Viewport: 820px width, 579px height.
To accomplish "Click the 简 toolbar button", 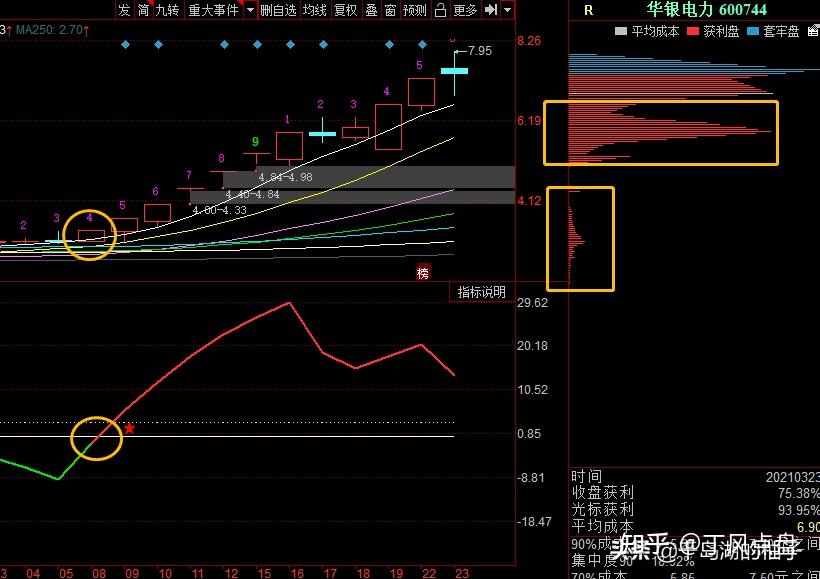I will click(144, 10).
